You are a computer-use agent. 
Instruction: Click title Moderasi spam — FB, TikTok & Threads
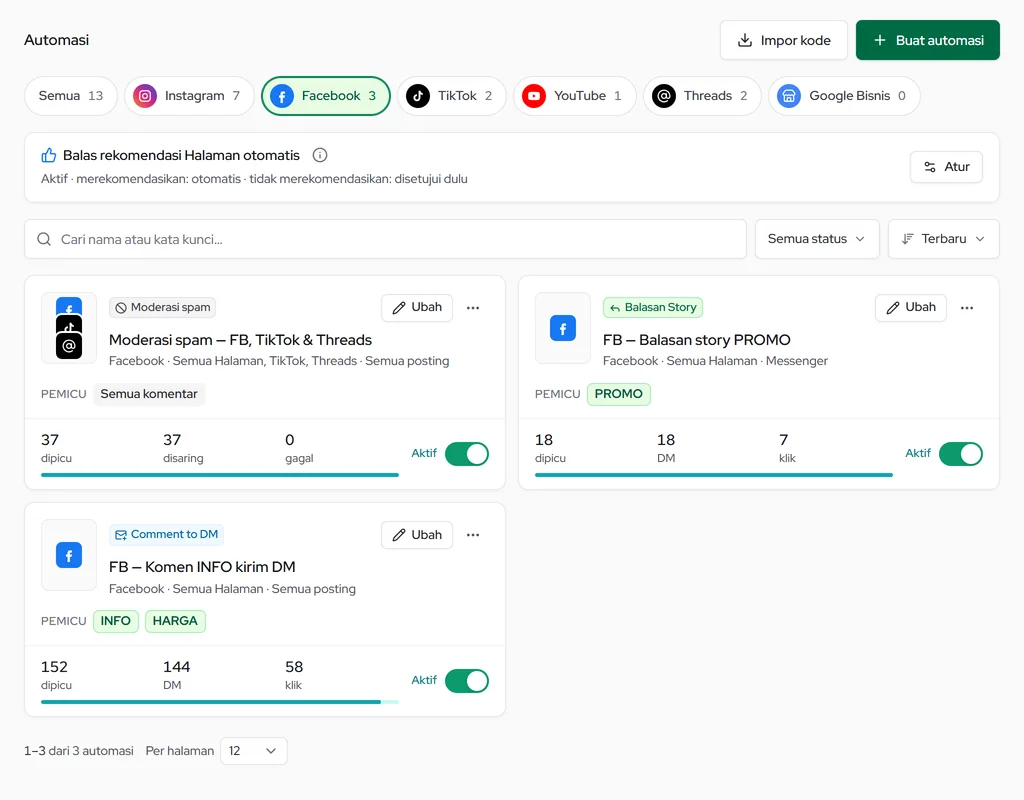coord(240,340)
